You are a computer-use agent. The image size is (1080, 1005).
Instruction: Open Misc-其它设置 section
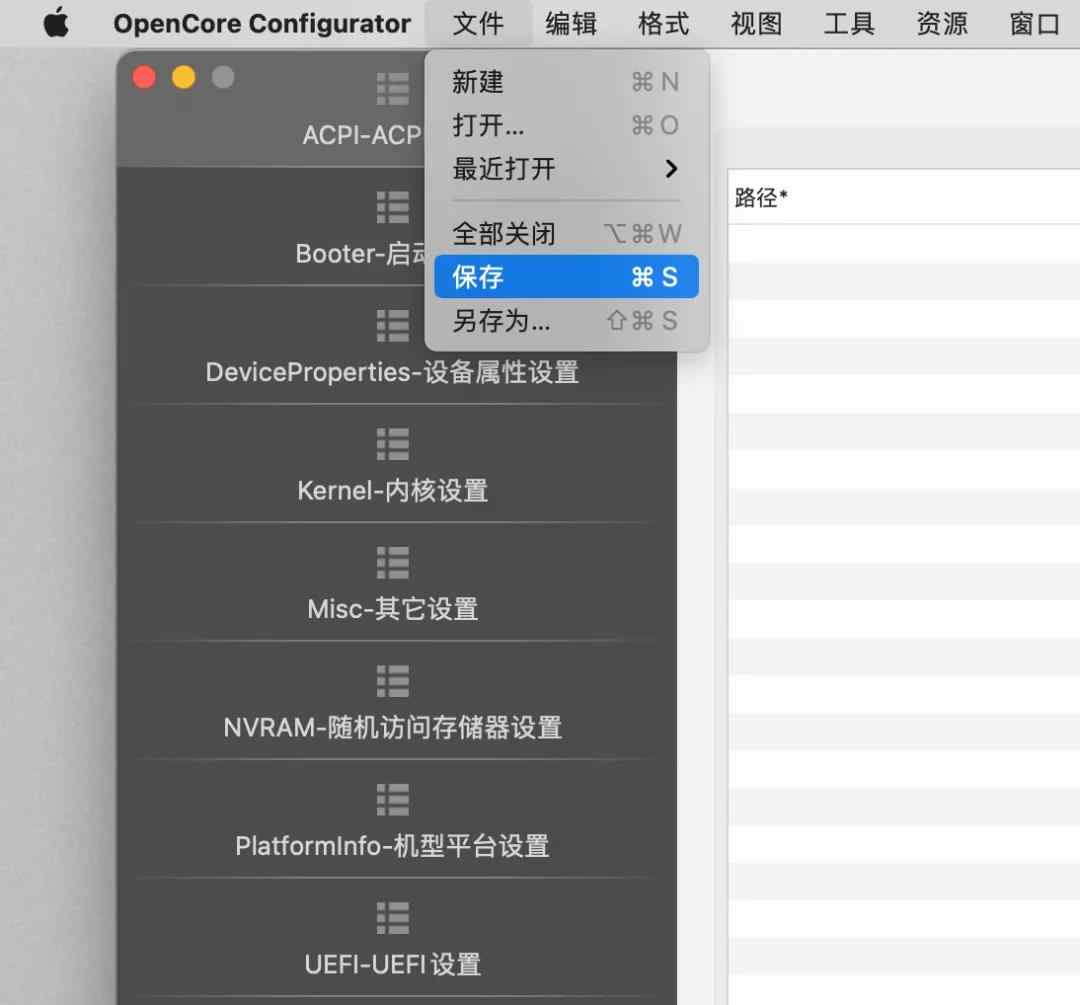(393, 610)
